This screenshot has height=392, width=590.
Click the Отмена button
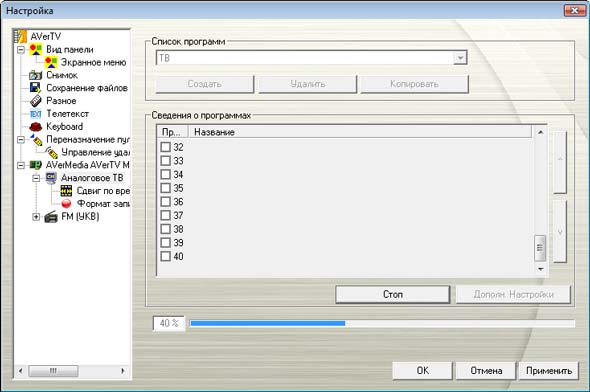(x=486, y=371)
